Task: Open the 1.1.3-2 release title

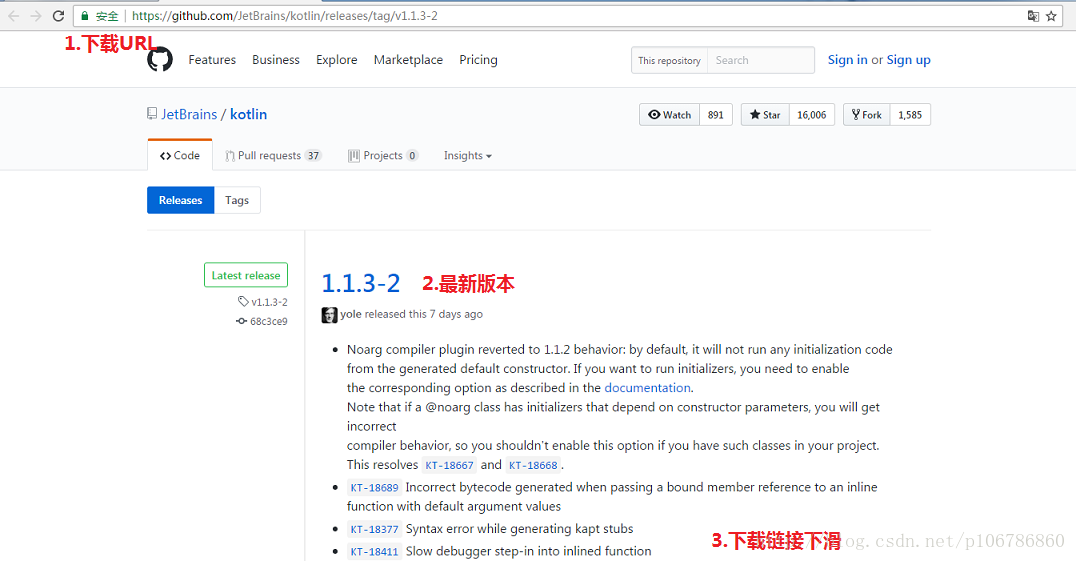Action: coord(361,283)
